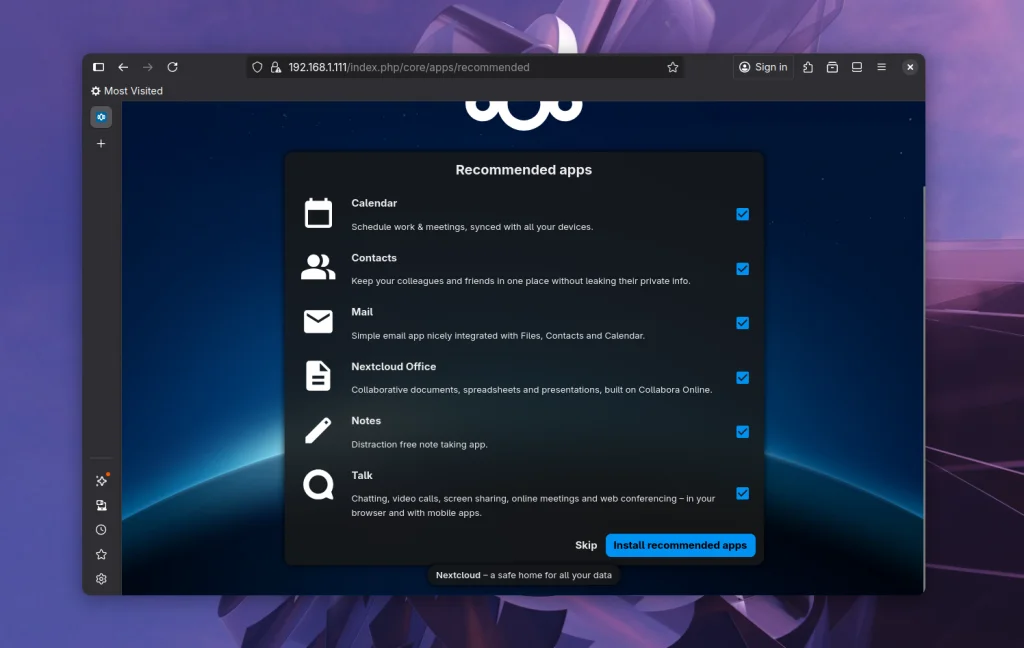Uncheck the Calendar checkbox
The image size is (1024, 648).
click(x=742, y=214)
